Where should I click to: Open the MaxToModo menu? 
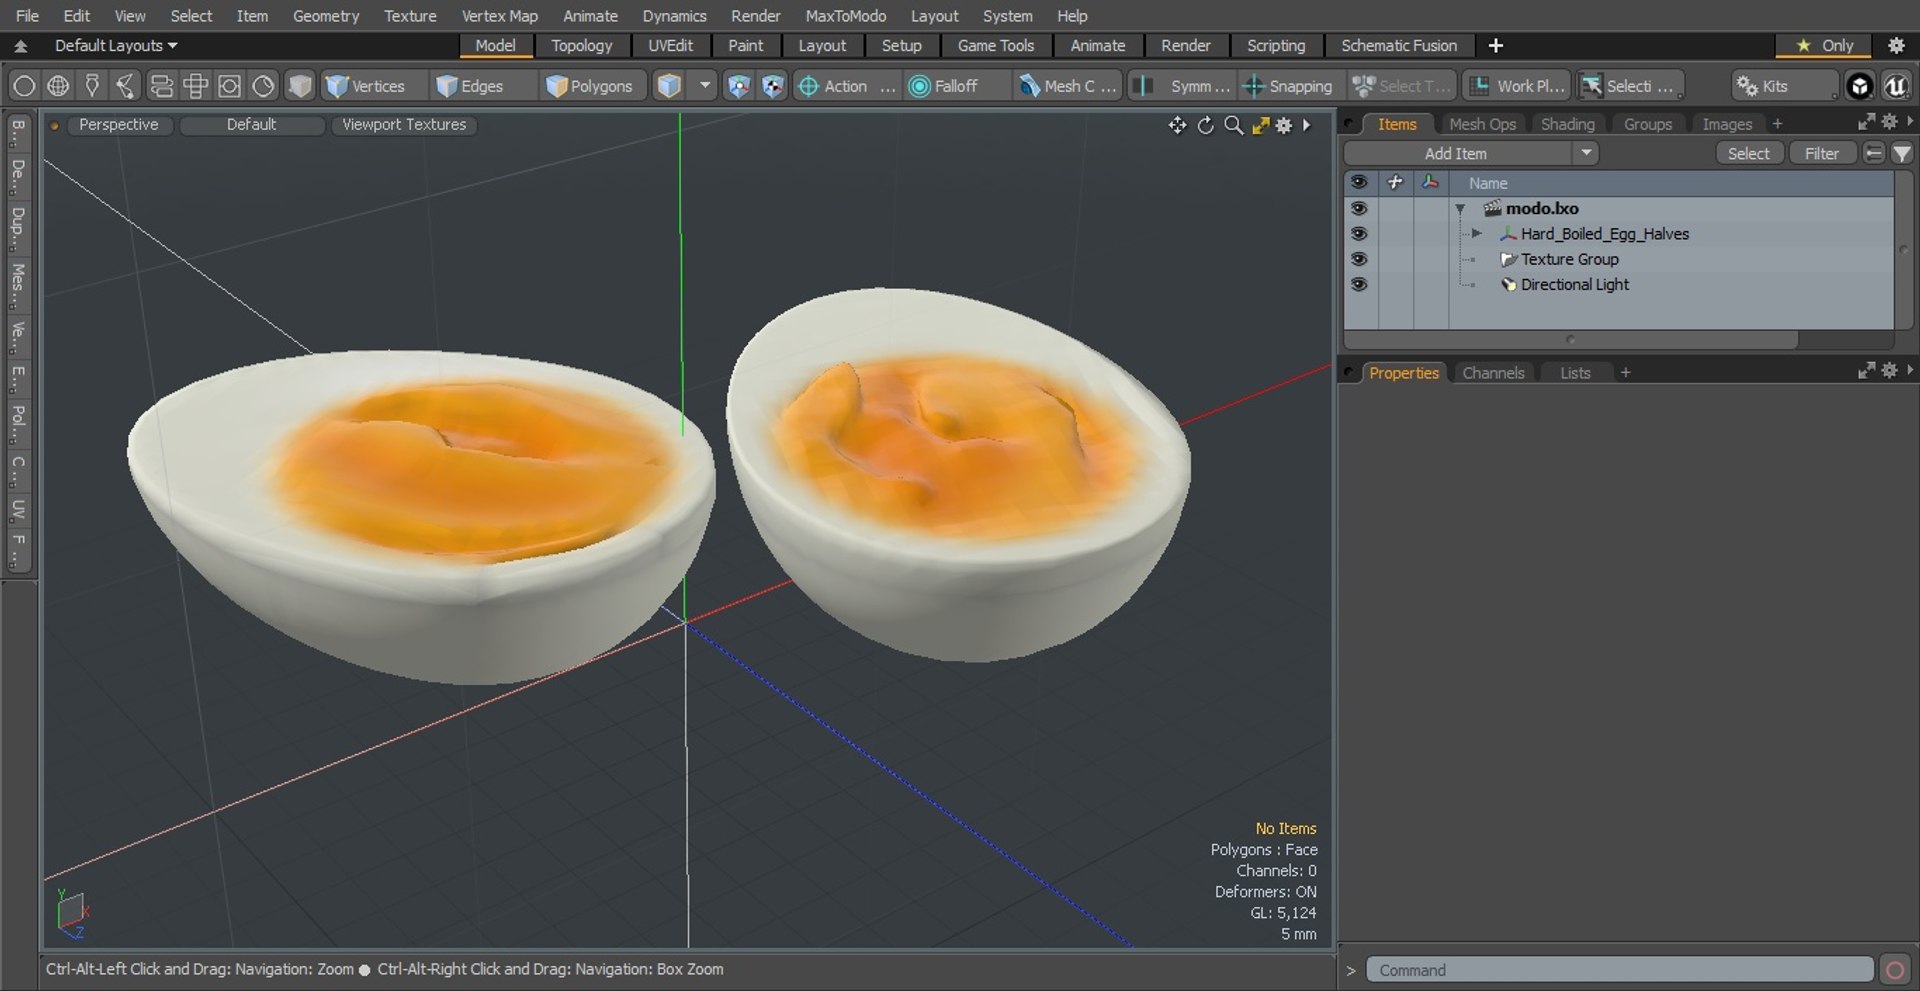(x=845, y=16)
